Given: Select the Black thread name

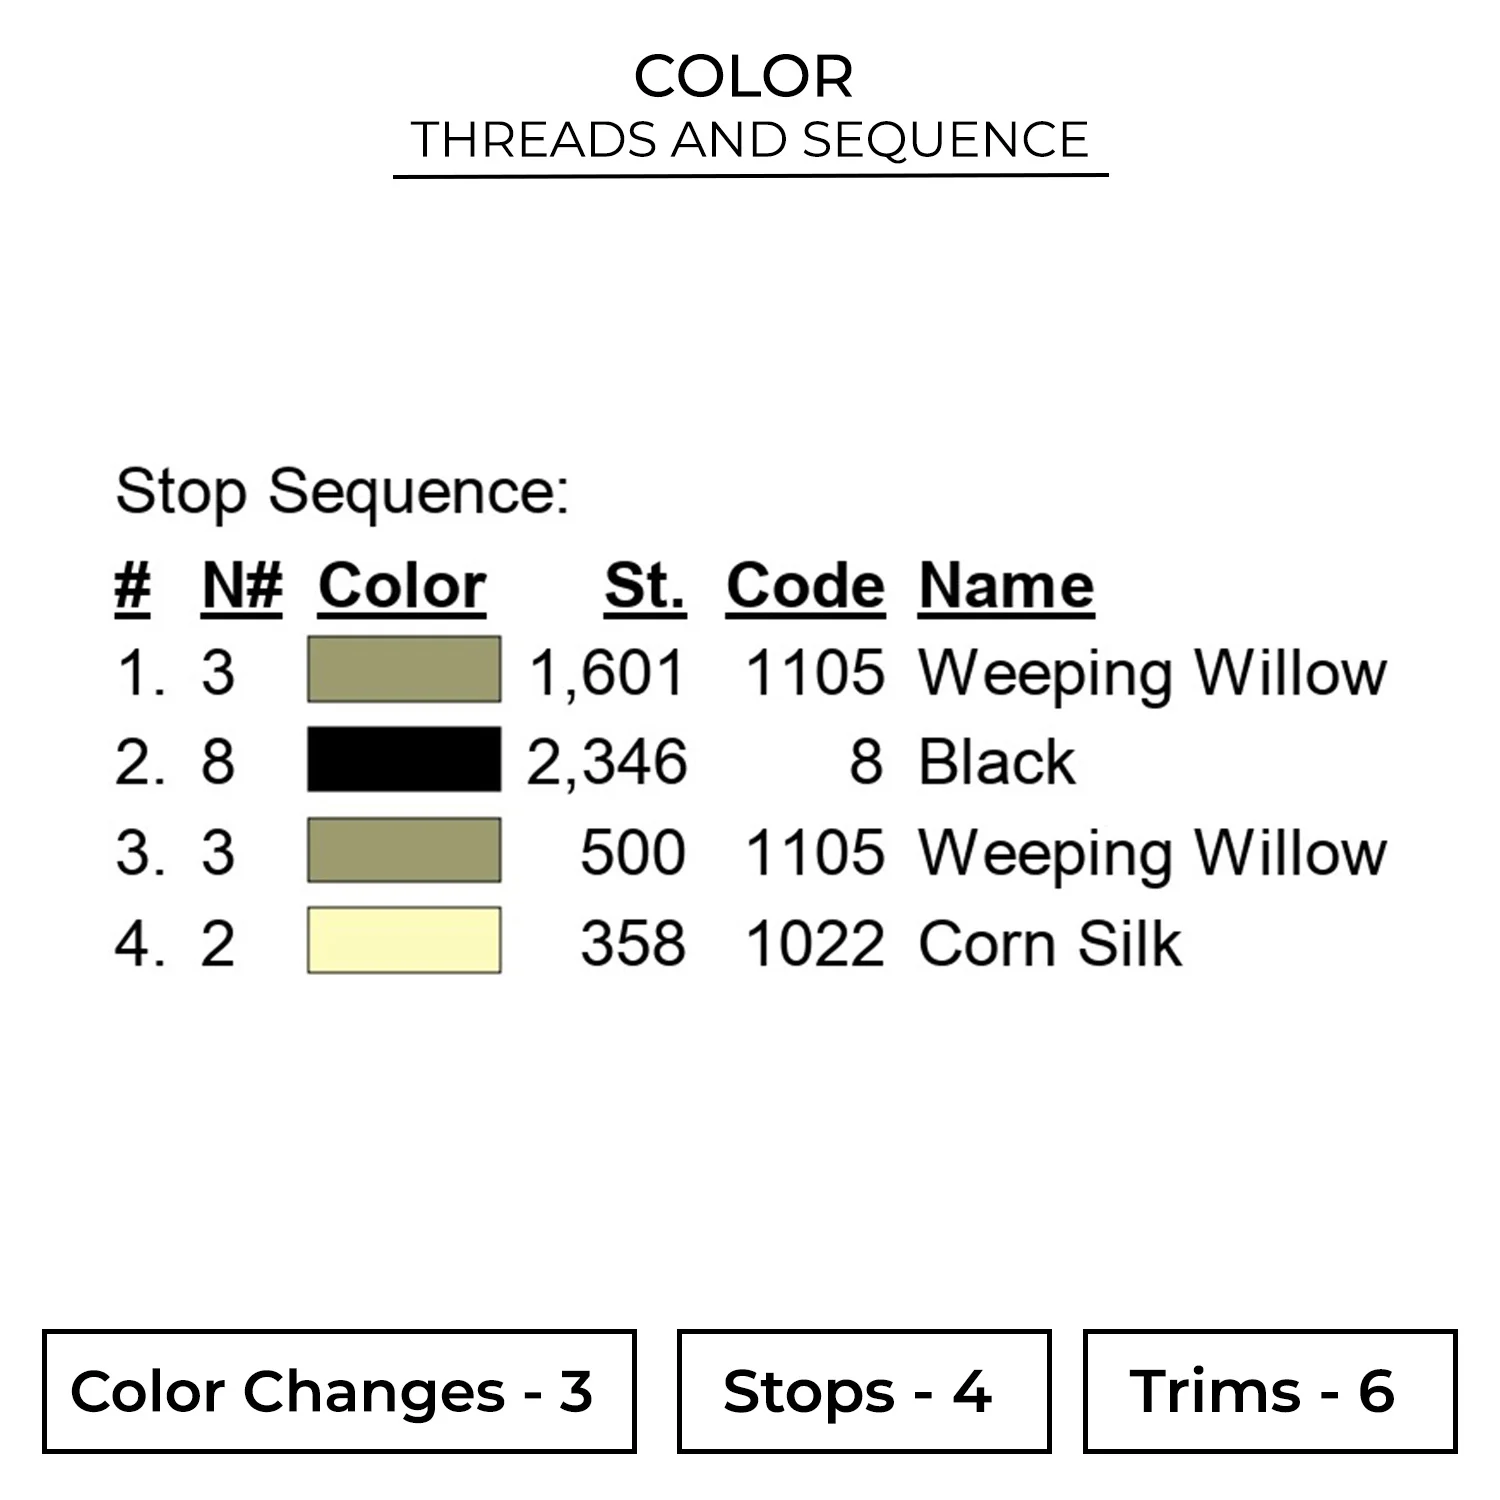Looking at the screenshot, I should point(997,762).
